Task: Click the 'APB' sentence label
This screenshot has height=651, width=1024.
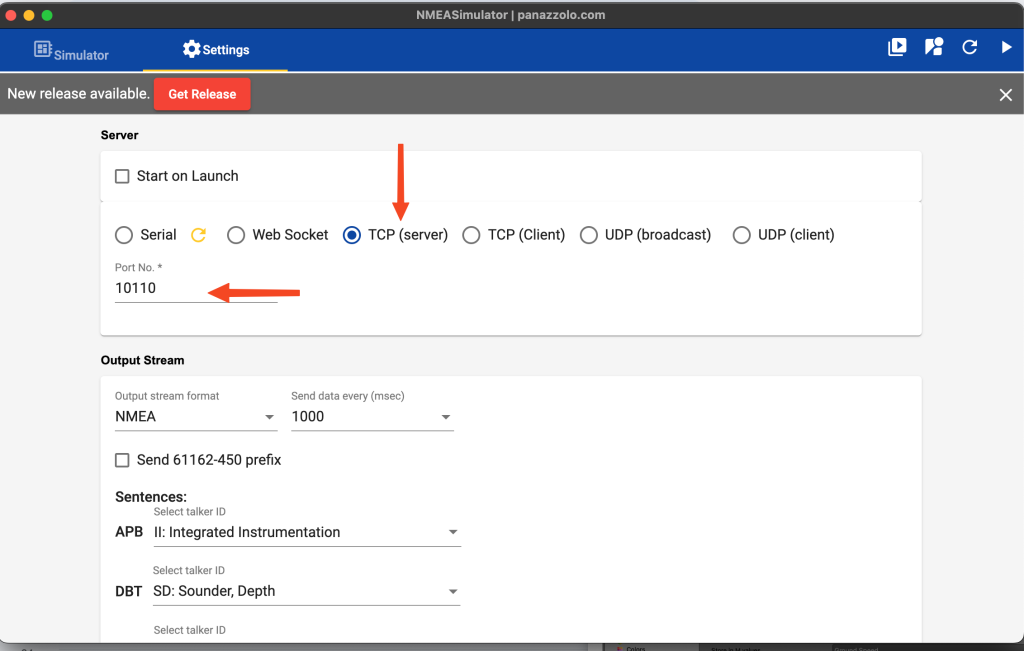Action: pyautogui.click(x=129, y=532)
